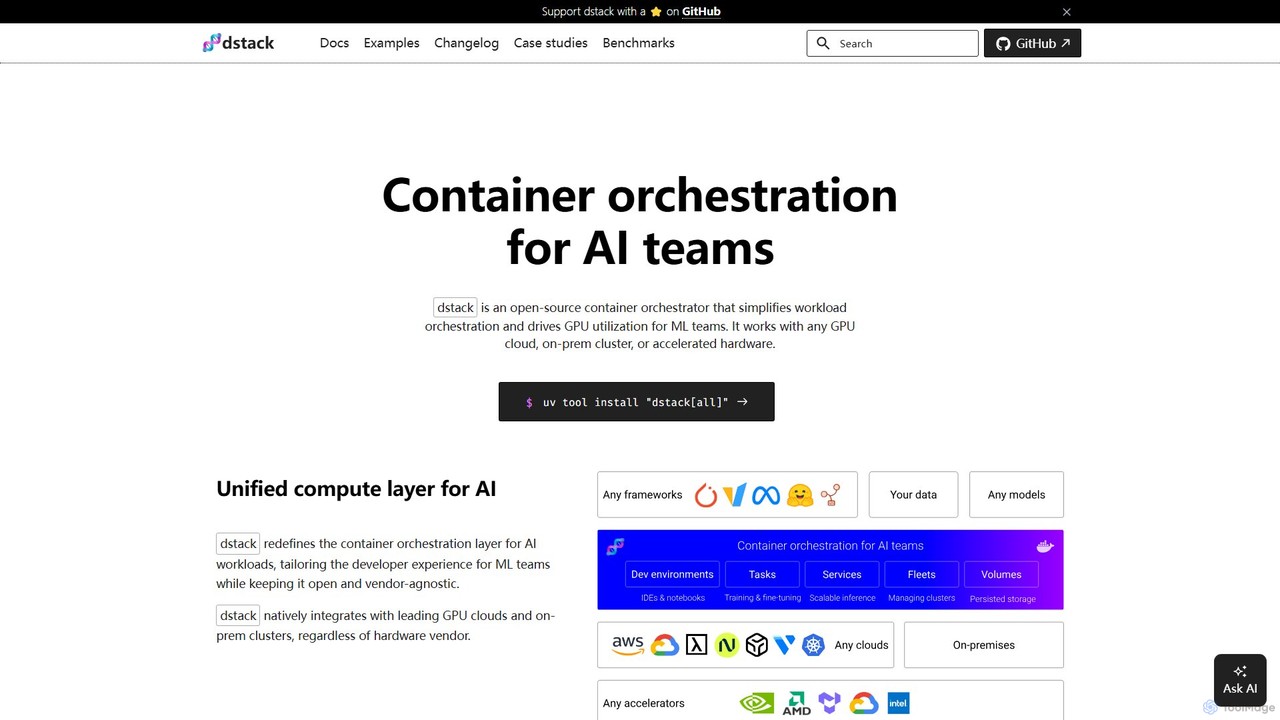Screen dimensions: 1280x720
Task: Click the PyTorch logo
Action: (706, 495)
